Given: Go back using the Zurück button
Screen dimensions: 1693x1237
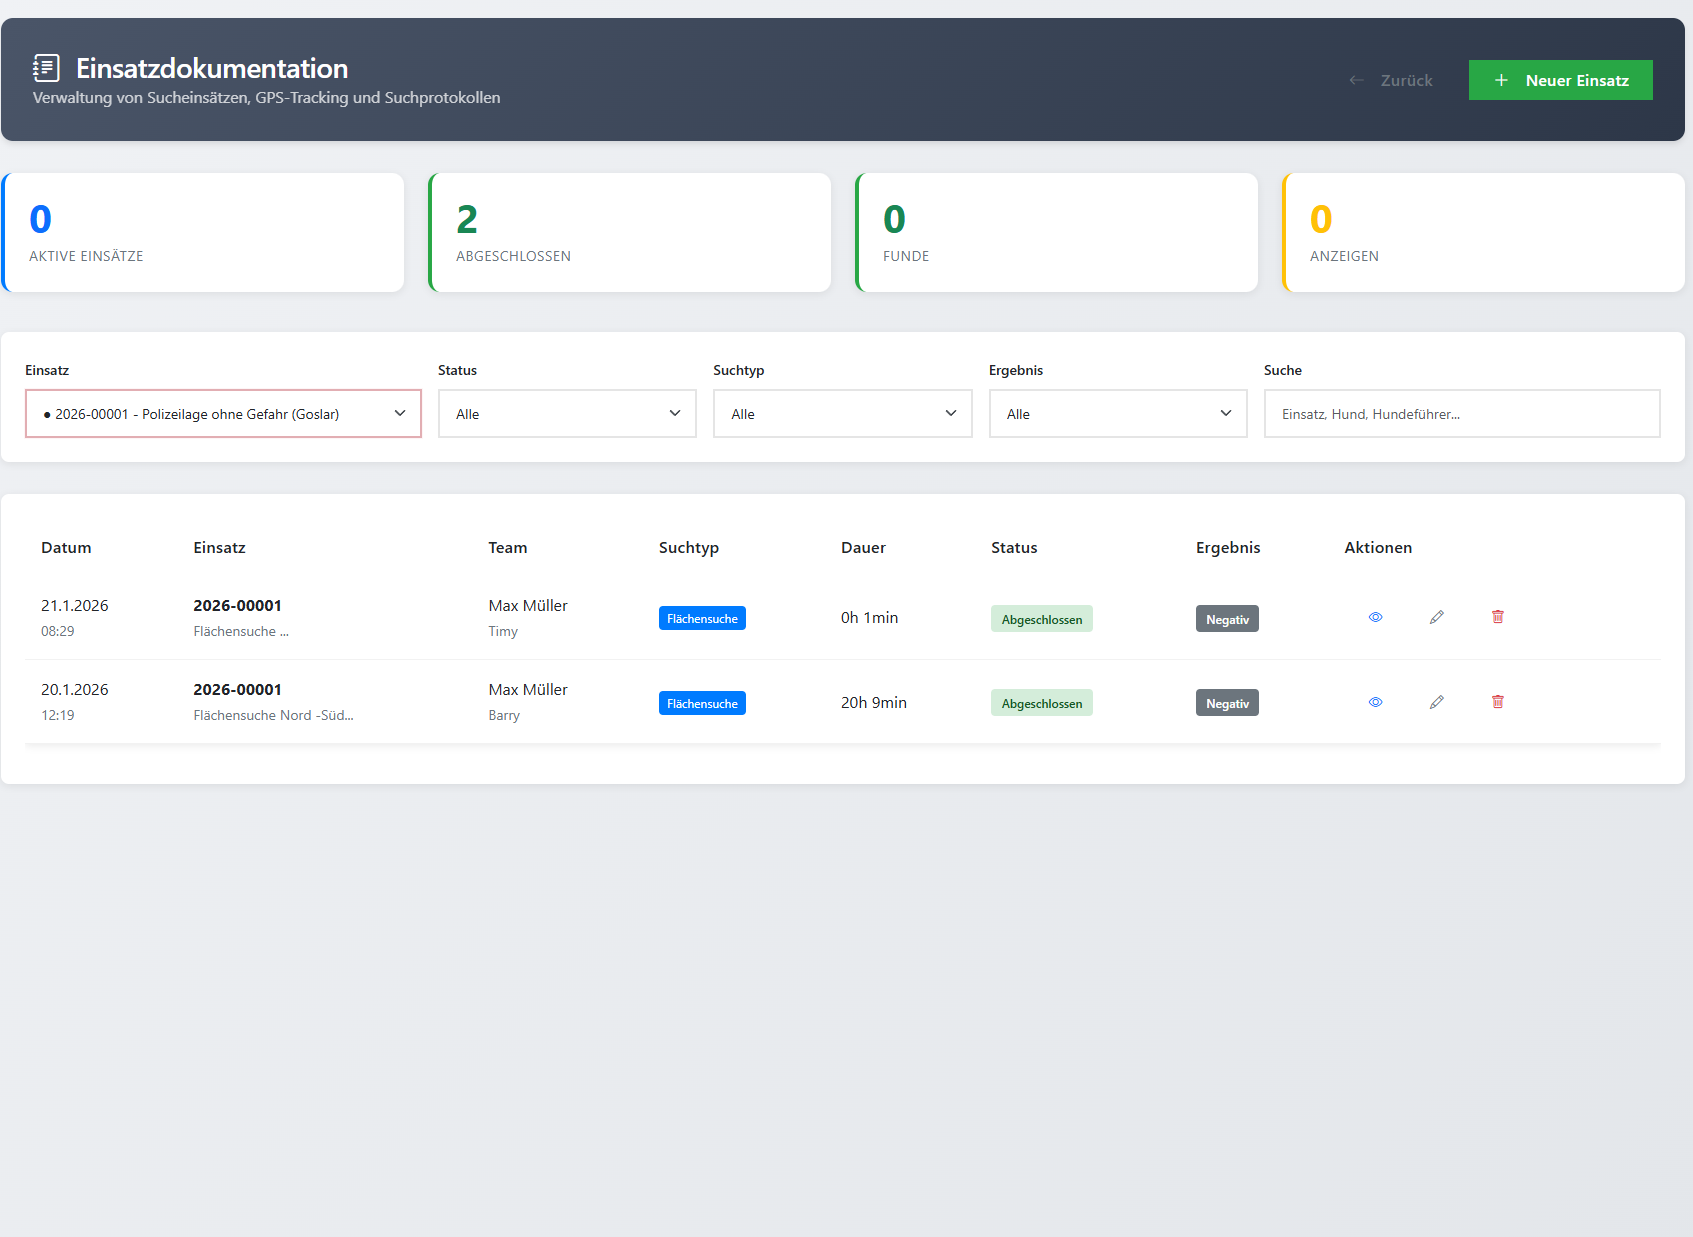Looking at the screenshot, I should click(x=1391, y=80).
